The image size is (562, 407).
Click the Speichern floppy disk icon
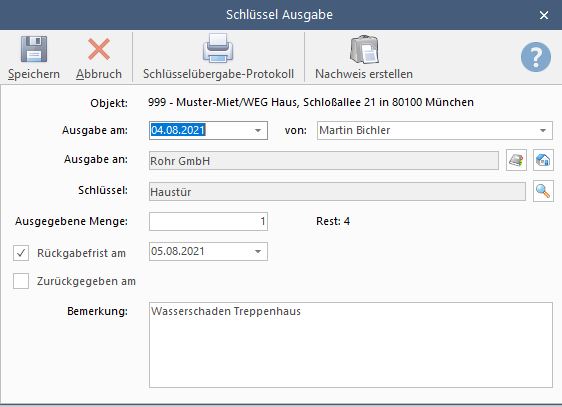pyautogui.click(x=34, y=49)
